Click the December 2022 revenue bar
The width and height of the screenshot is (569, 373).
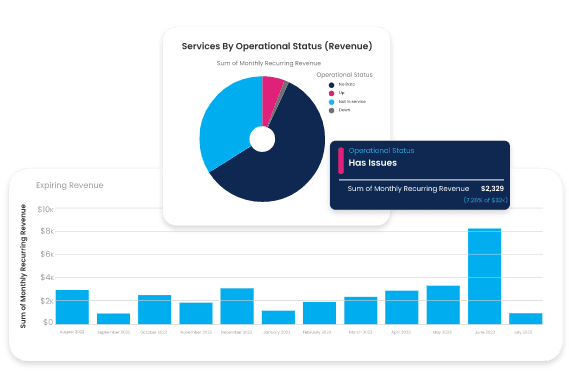(x=237, y=306)
